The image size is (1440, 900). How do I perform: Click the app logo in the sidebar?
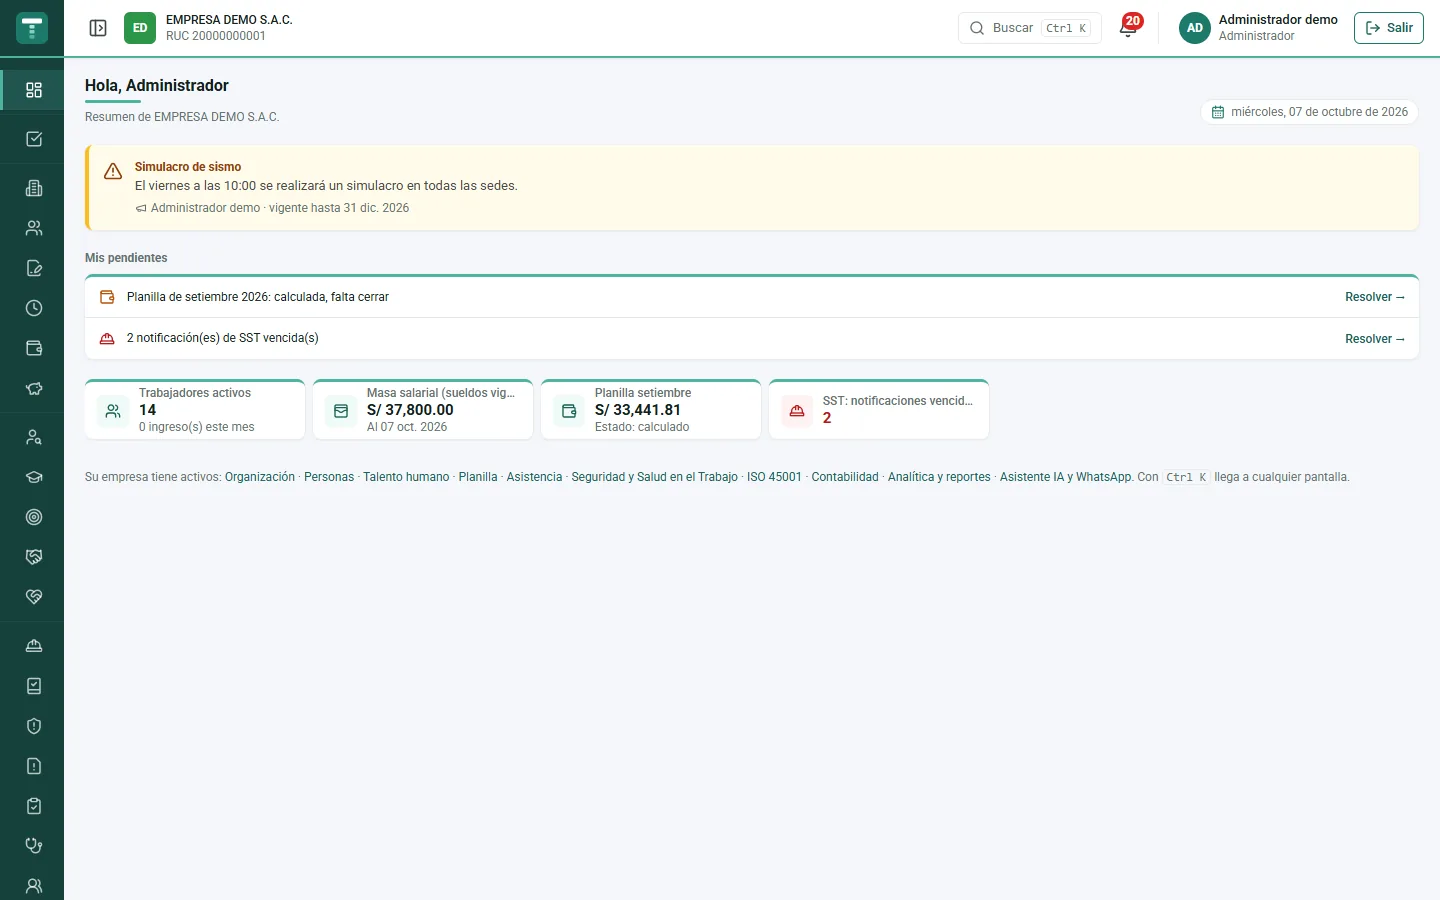pyautogui.click(x=32, y=28)
